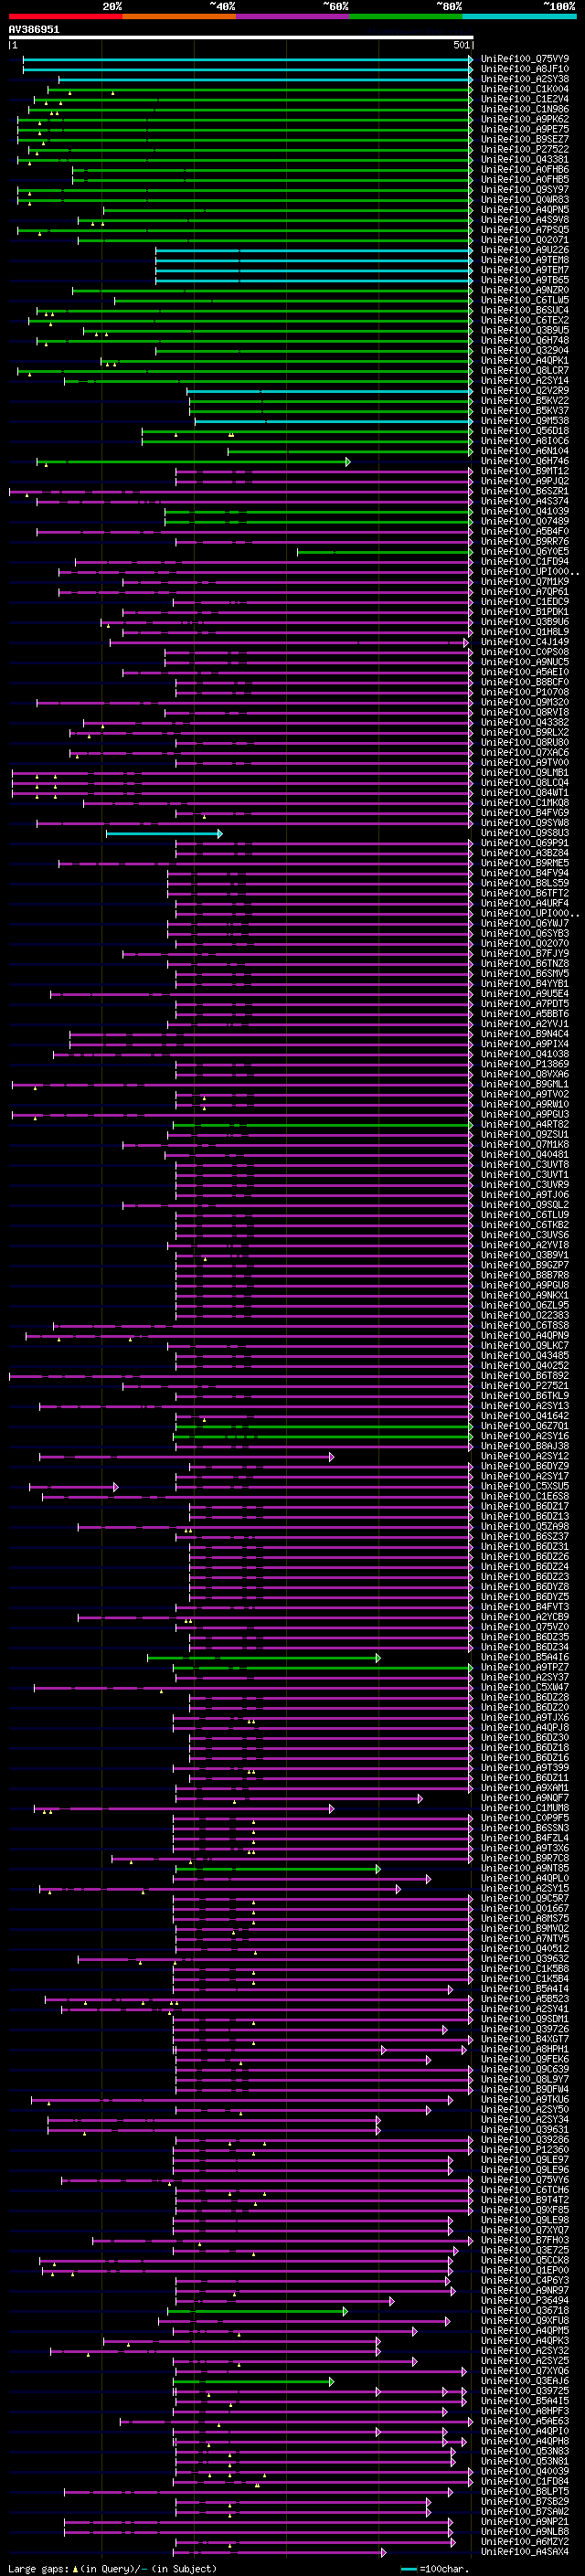This screenshot has width=585, height=2576.
Task: Select hit label UniRef100_Q01667
Action: [525, 1908]
